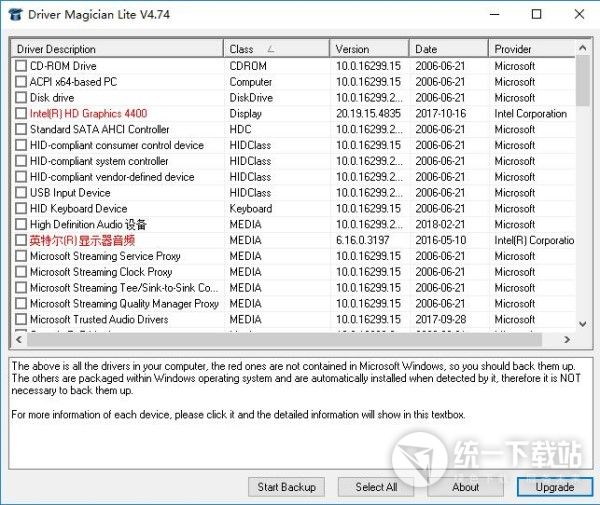Select the 英特尔(R) 显示器音频 checkbox

point(21,240)
